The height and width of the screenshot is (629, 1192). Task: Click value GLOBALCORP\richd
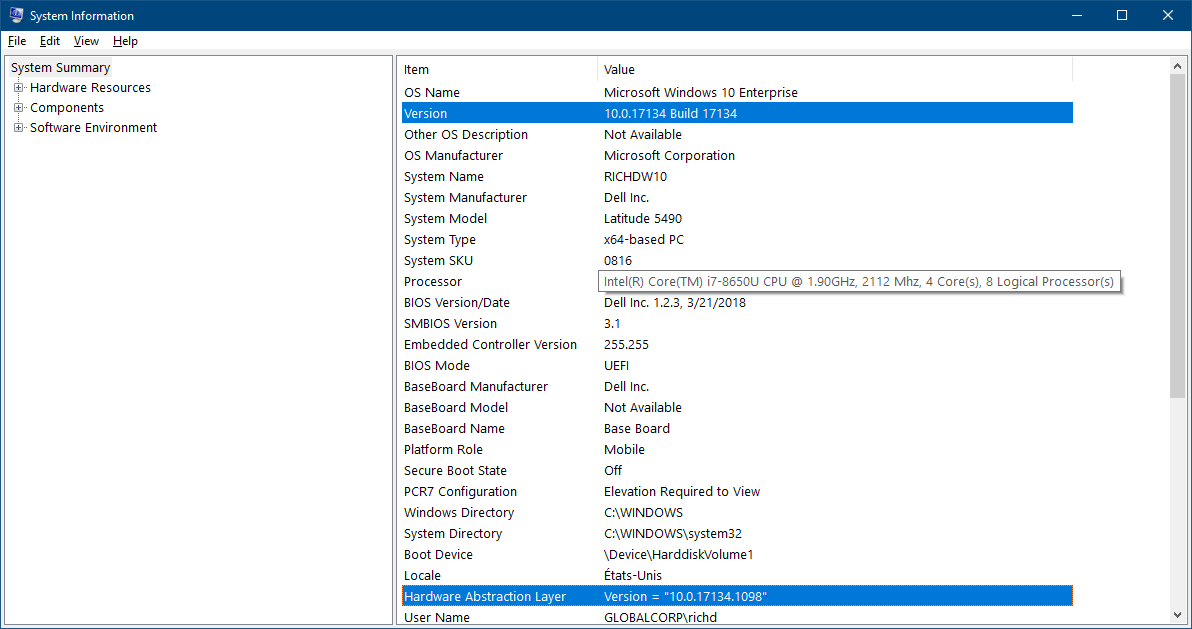[x=661, y=618]
